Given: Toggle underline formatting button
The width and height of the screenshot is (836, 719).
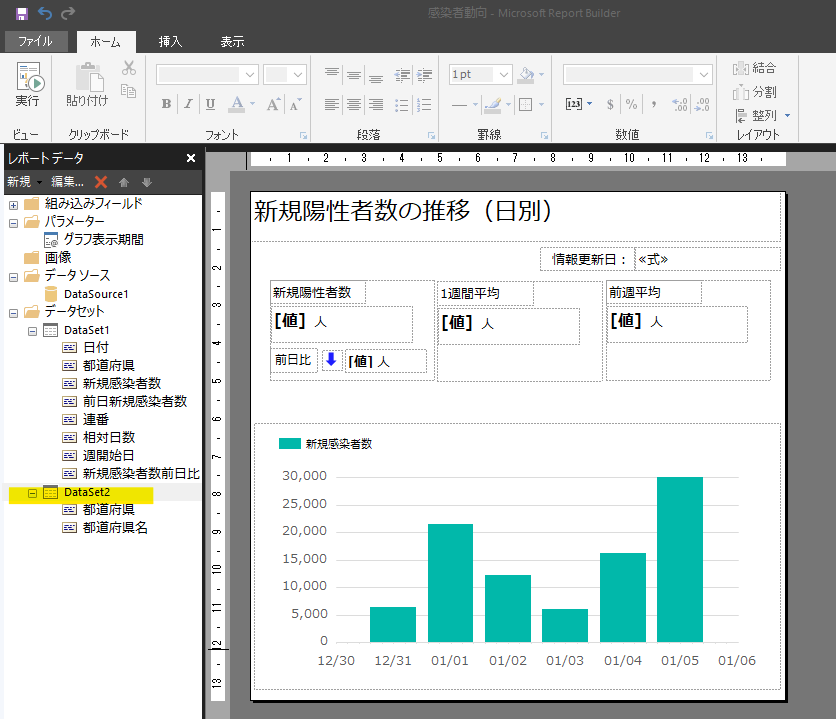Looking at the screenshot, I should pyautogui.click(x=210, y=104).
